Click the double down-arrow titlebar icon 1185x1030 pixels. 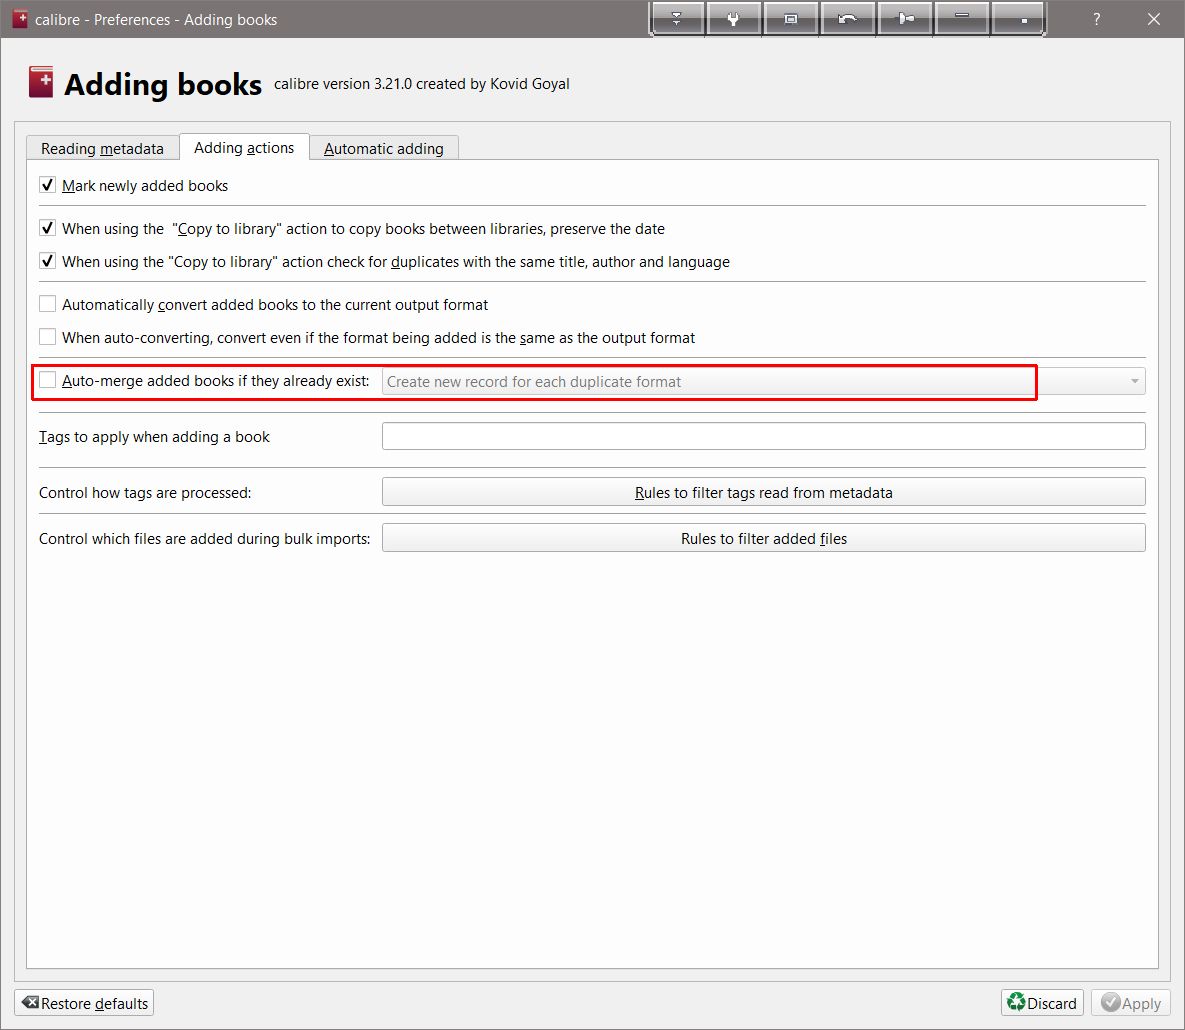pos(677,19)
